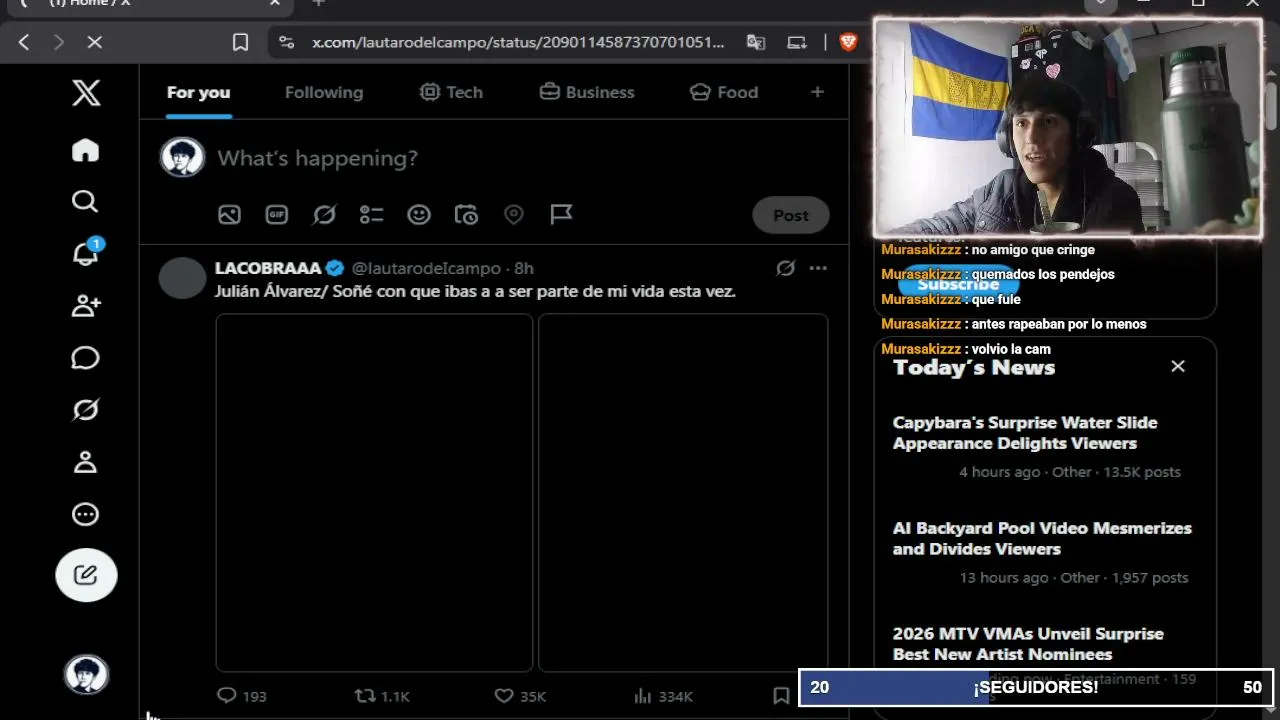This screenshot has width=1280, height=720.
Task: Tag a location in the composer
Action: point(514,214)
